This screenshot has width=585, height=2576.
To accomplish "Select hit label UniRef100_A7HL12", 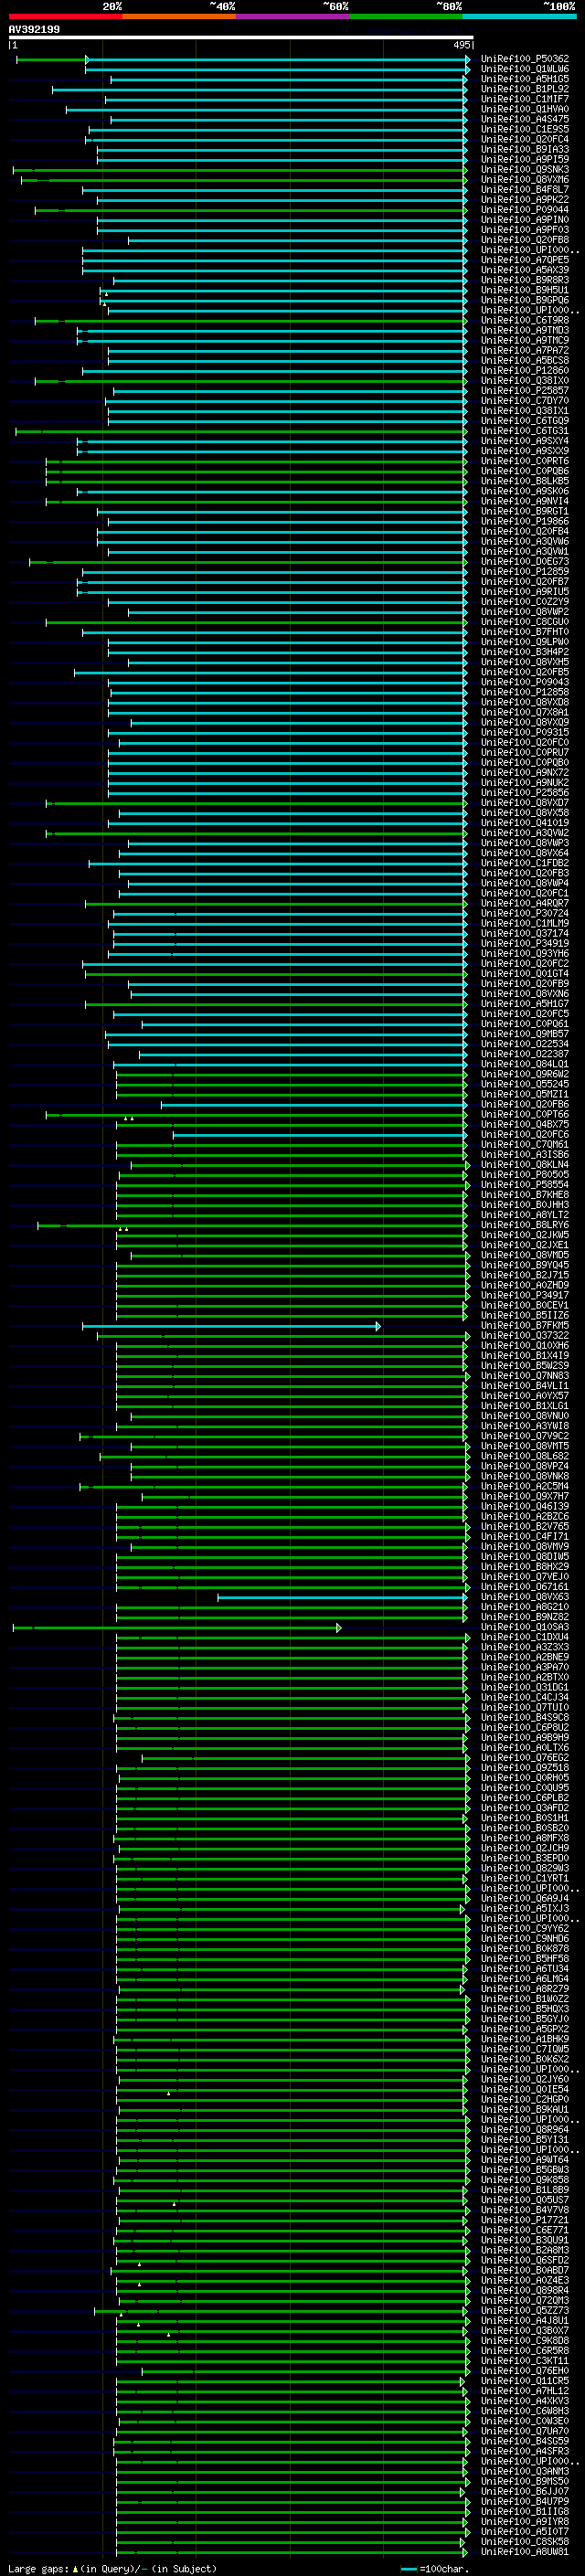I will tap(525, 2391).
